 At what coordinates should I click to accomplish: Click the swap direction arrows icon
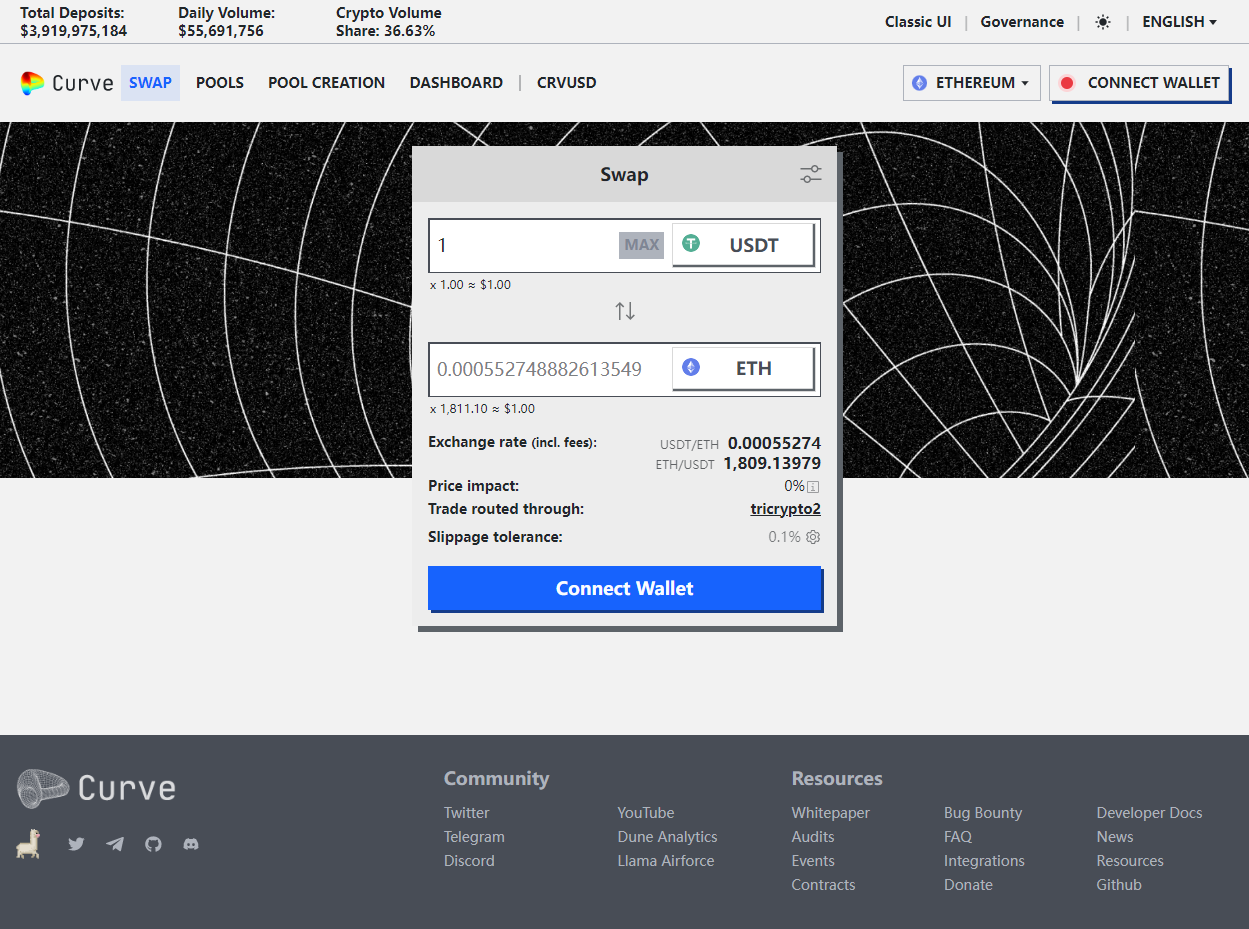(x=625, y=311)
